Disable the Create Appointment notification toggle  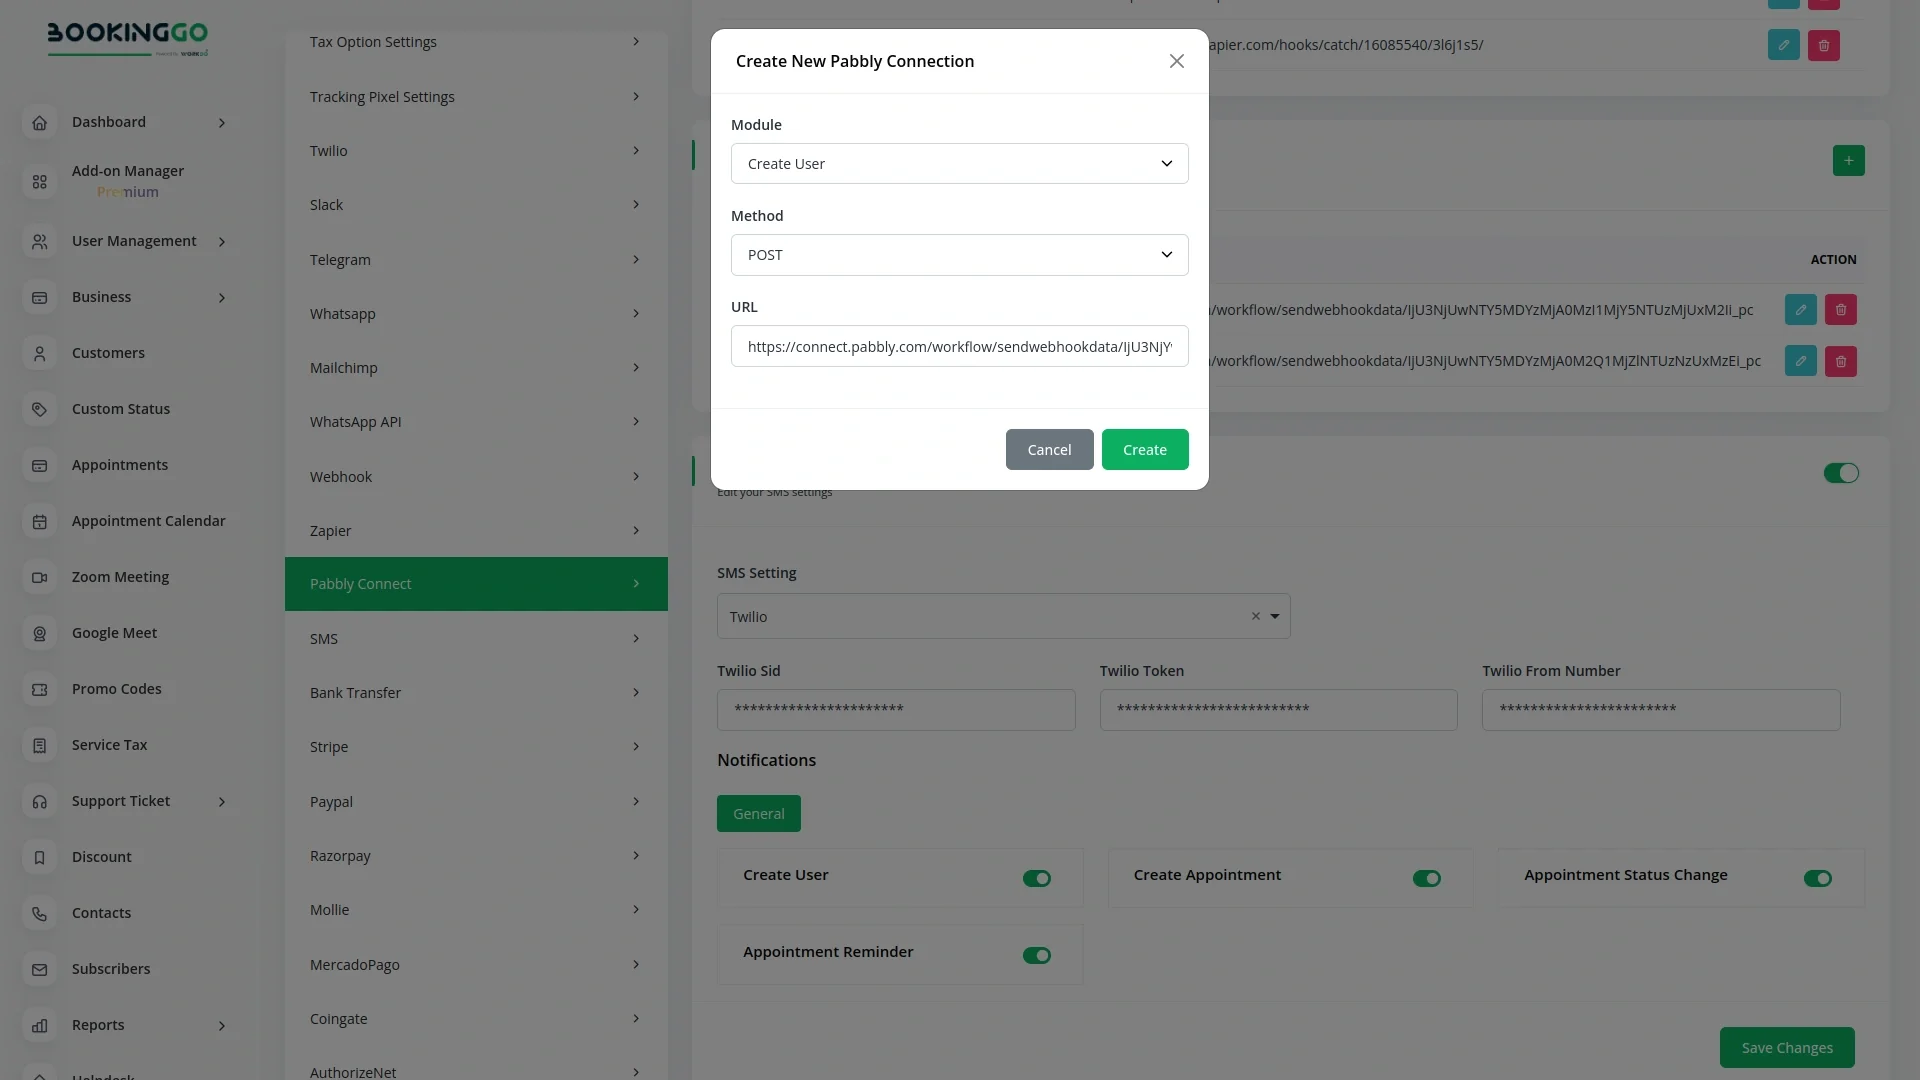[x=1426, y=879]
